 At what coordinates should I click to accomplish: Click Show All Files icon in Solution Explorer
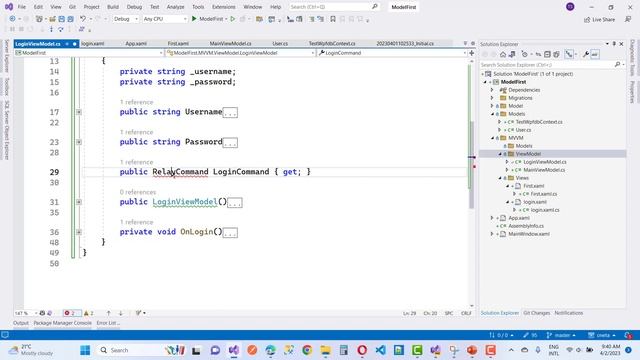point(556,54)
